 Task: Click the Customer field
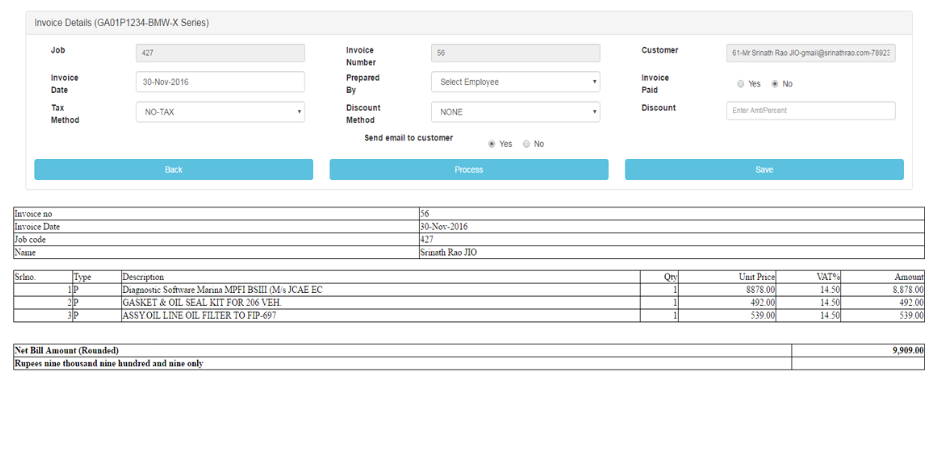810,53
